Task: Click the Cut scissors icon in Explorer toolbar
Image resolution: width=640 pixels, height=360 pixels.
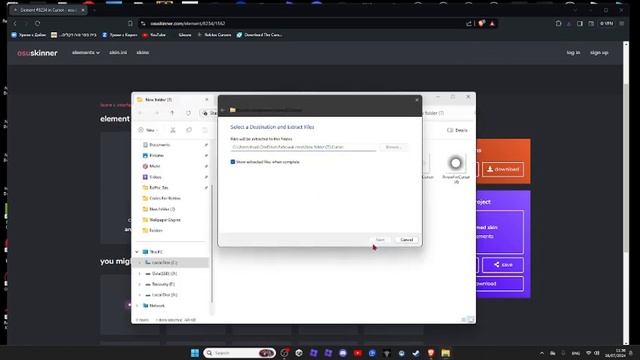Action: [x=173, y=130]
